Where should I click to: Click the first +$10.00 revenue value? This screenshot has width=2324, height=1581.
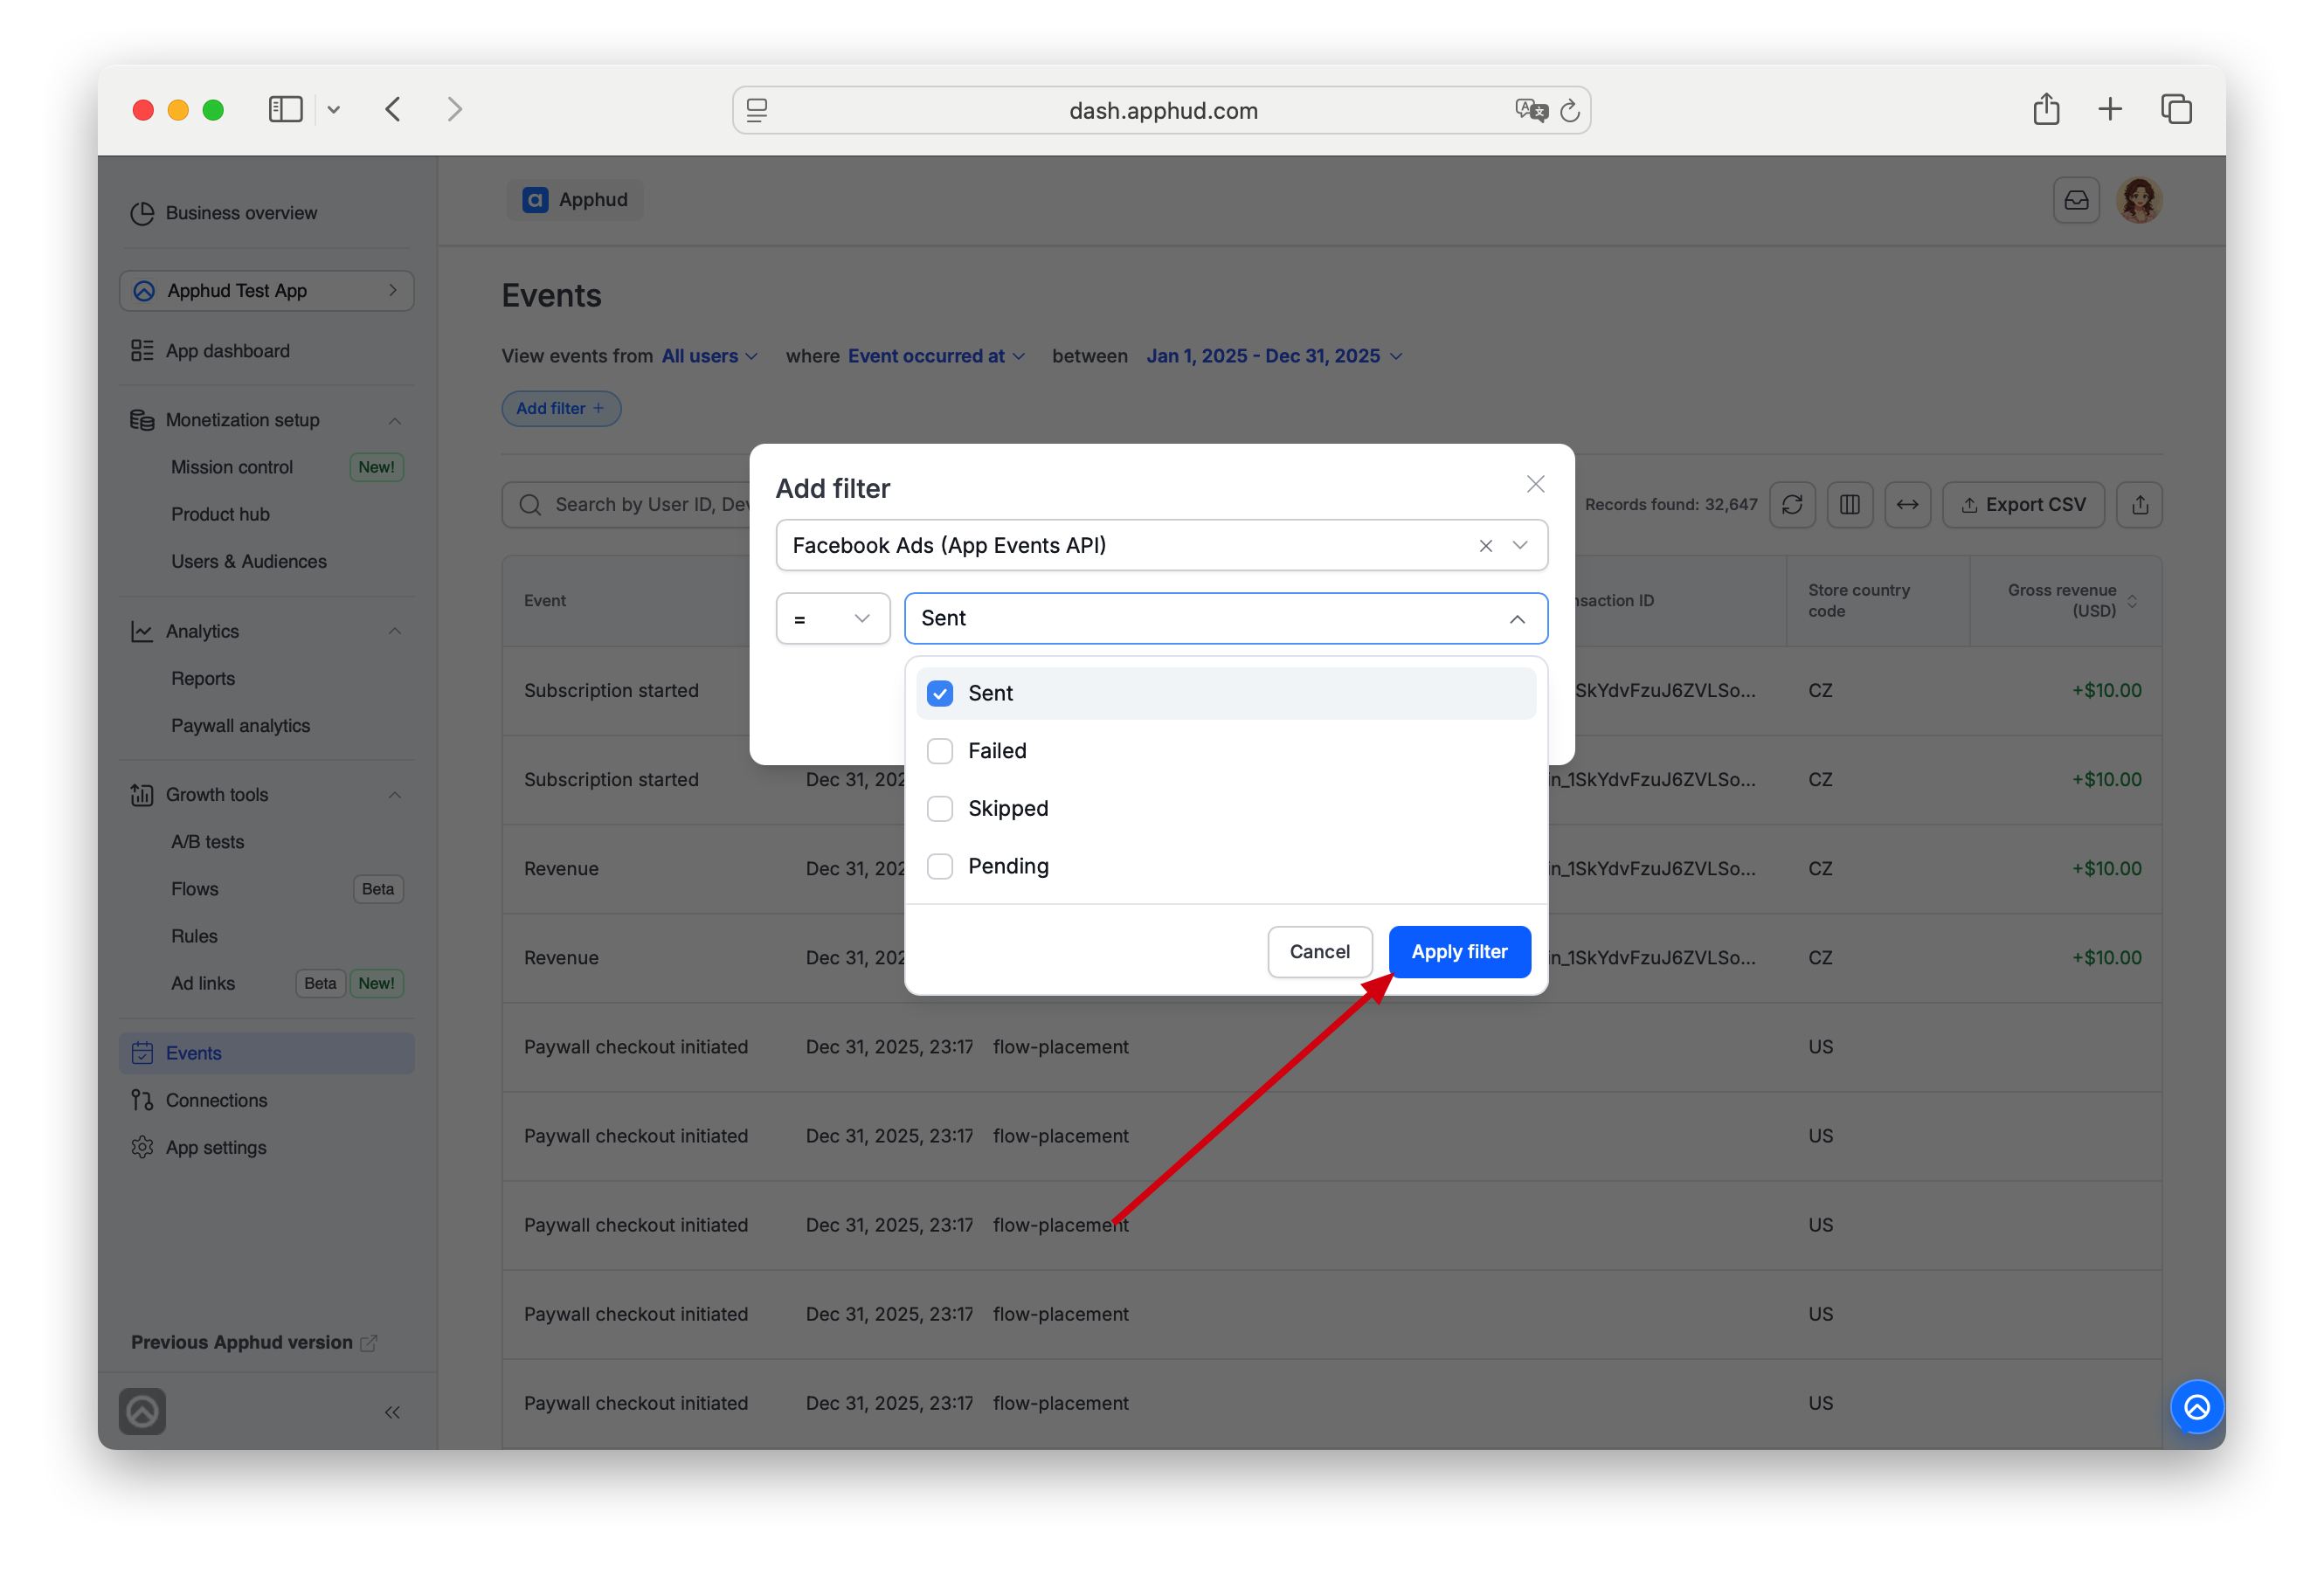(2106, 690)
